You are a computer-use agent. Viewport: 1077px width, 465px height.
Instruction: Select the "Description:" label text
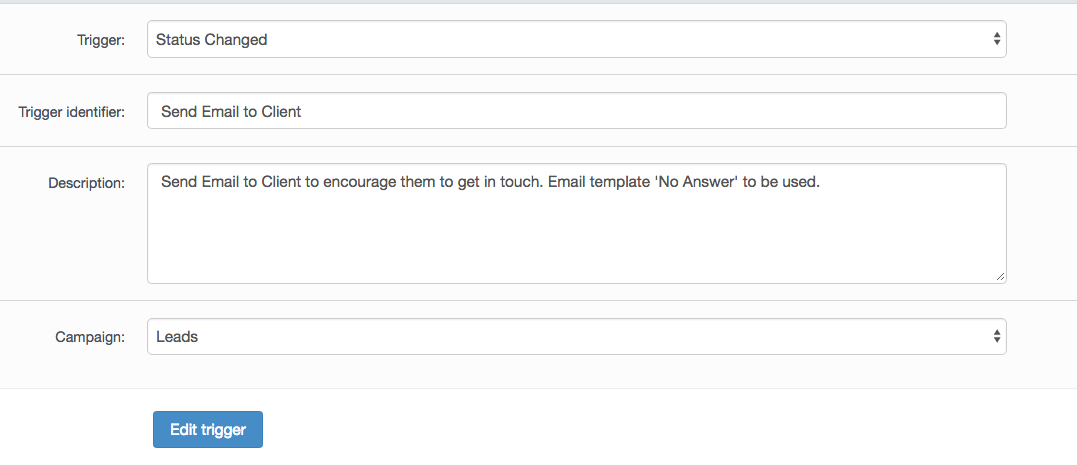(x=86, y=183)
